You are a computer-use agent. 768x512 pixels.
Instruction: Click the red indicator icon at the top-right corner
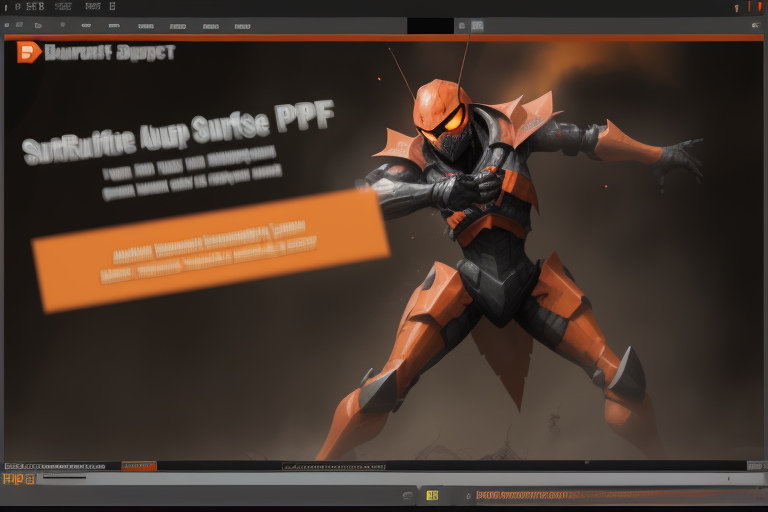[750, 7]
